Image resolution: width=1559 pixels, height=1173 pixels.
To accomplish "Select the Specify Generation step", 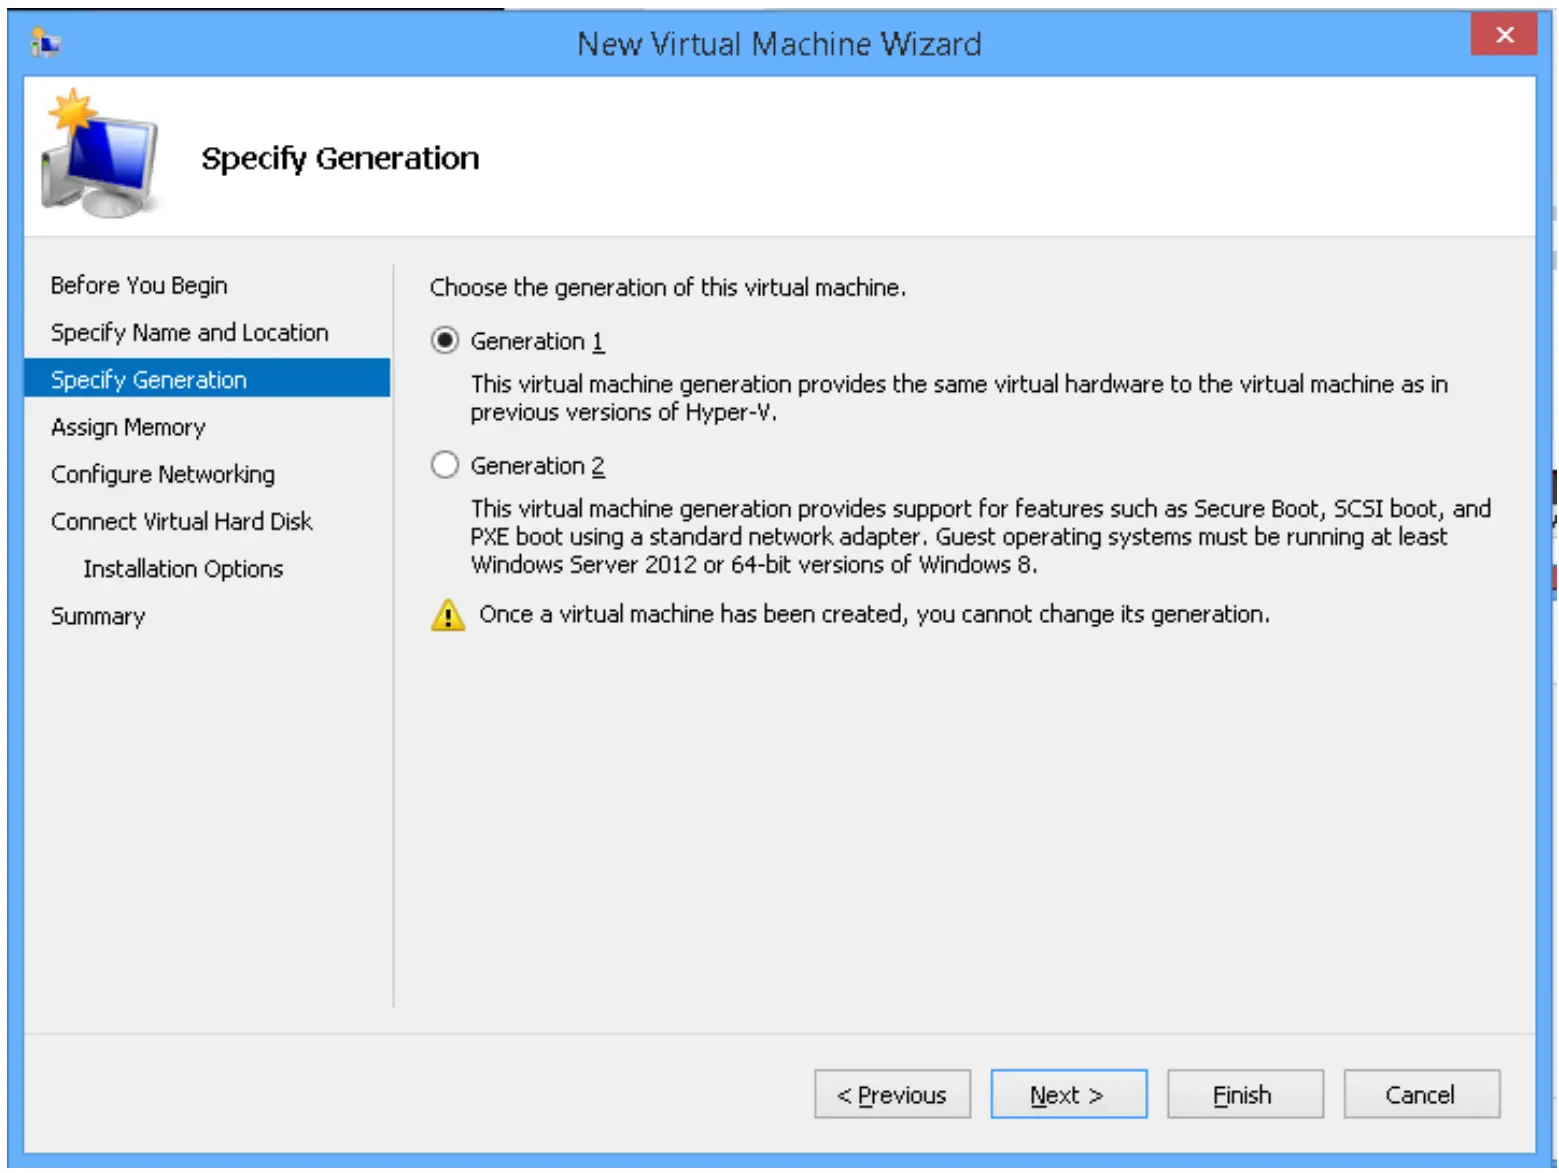I will pyautogui.click(x=207, y=379).
